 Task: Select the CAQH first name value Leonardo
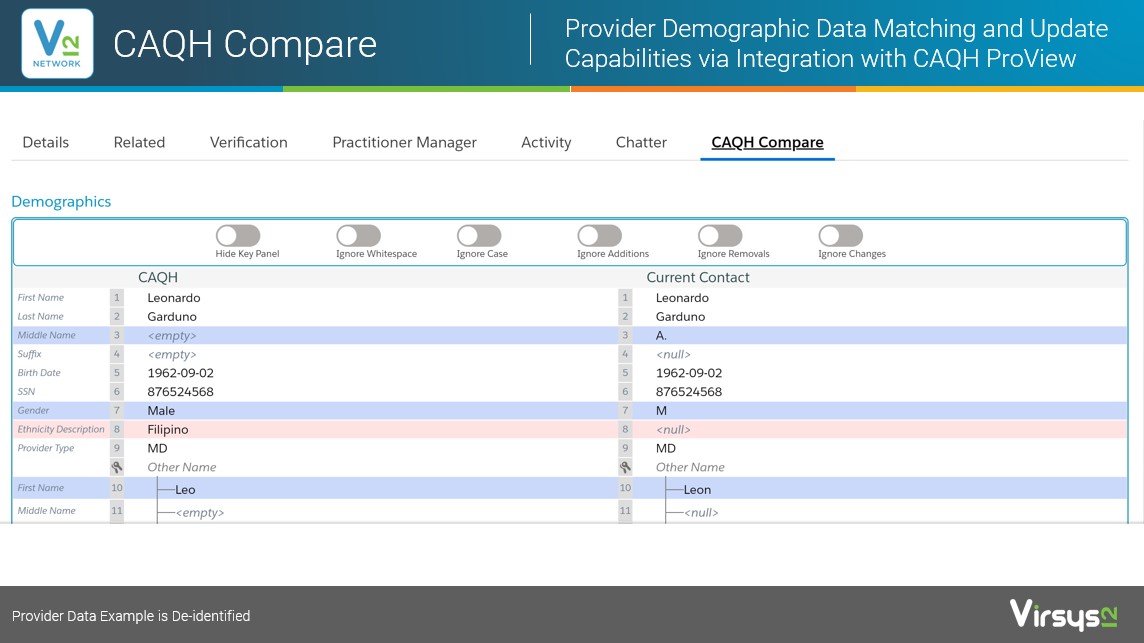pos(174,298)
